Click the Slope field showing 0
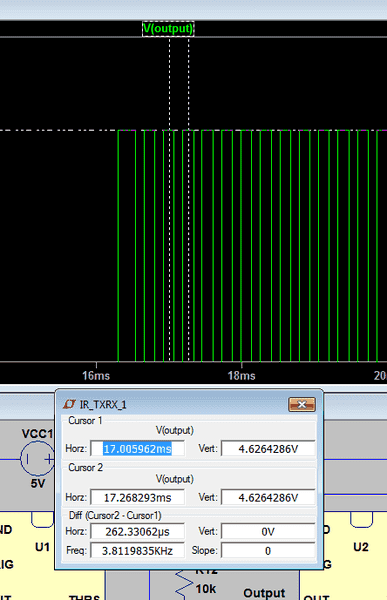This screenshot has height=600, width=387. [268, 551]
